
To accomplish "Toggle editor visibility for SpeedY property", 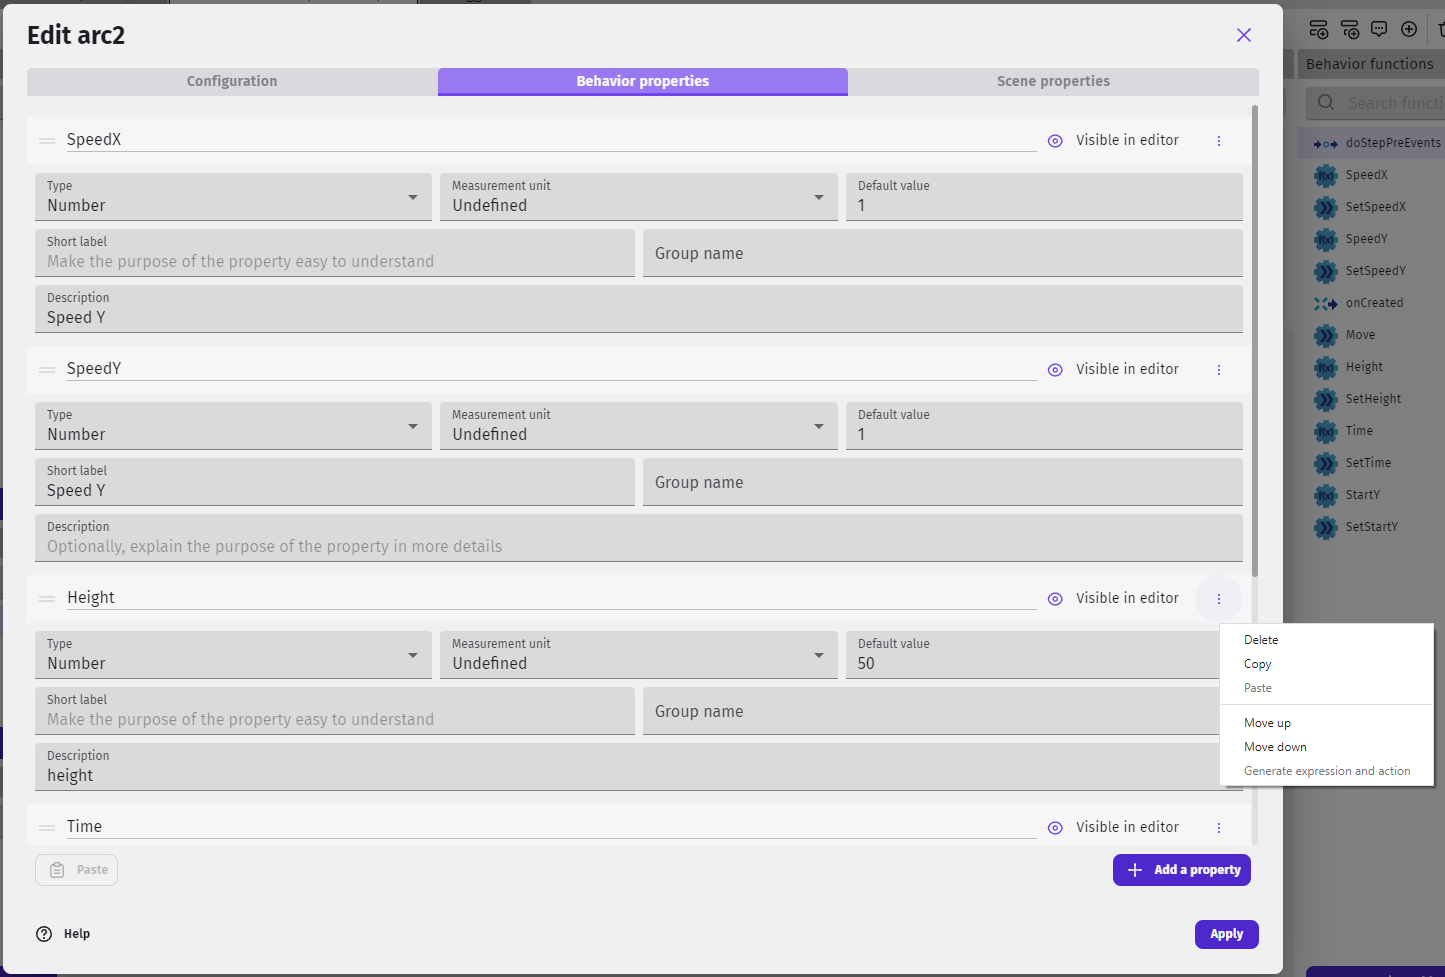I will point(1055,370).
